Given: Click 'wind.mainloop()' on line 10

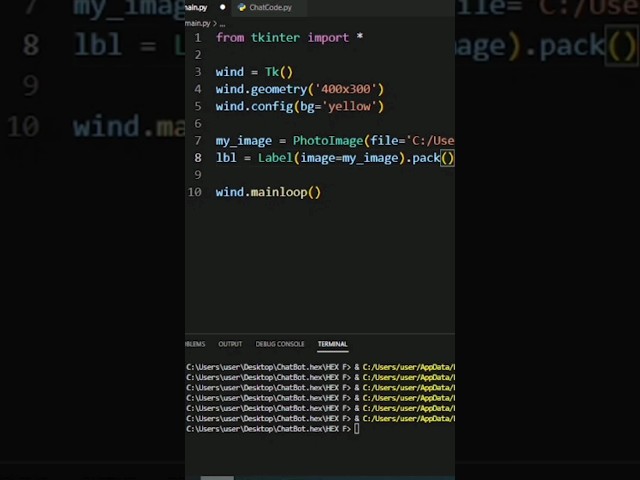Looking at the screenshot, I should [x=269, y=192].
